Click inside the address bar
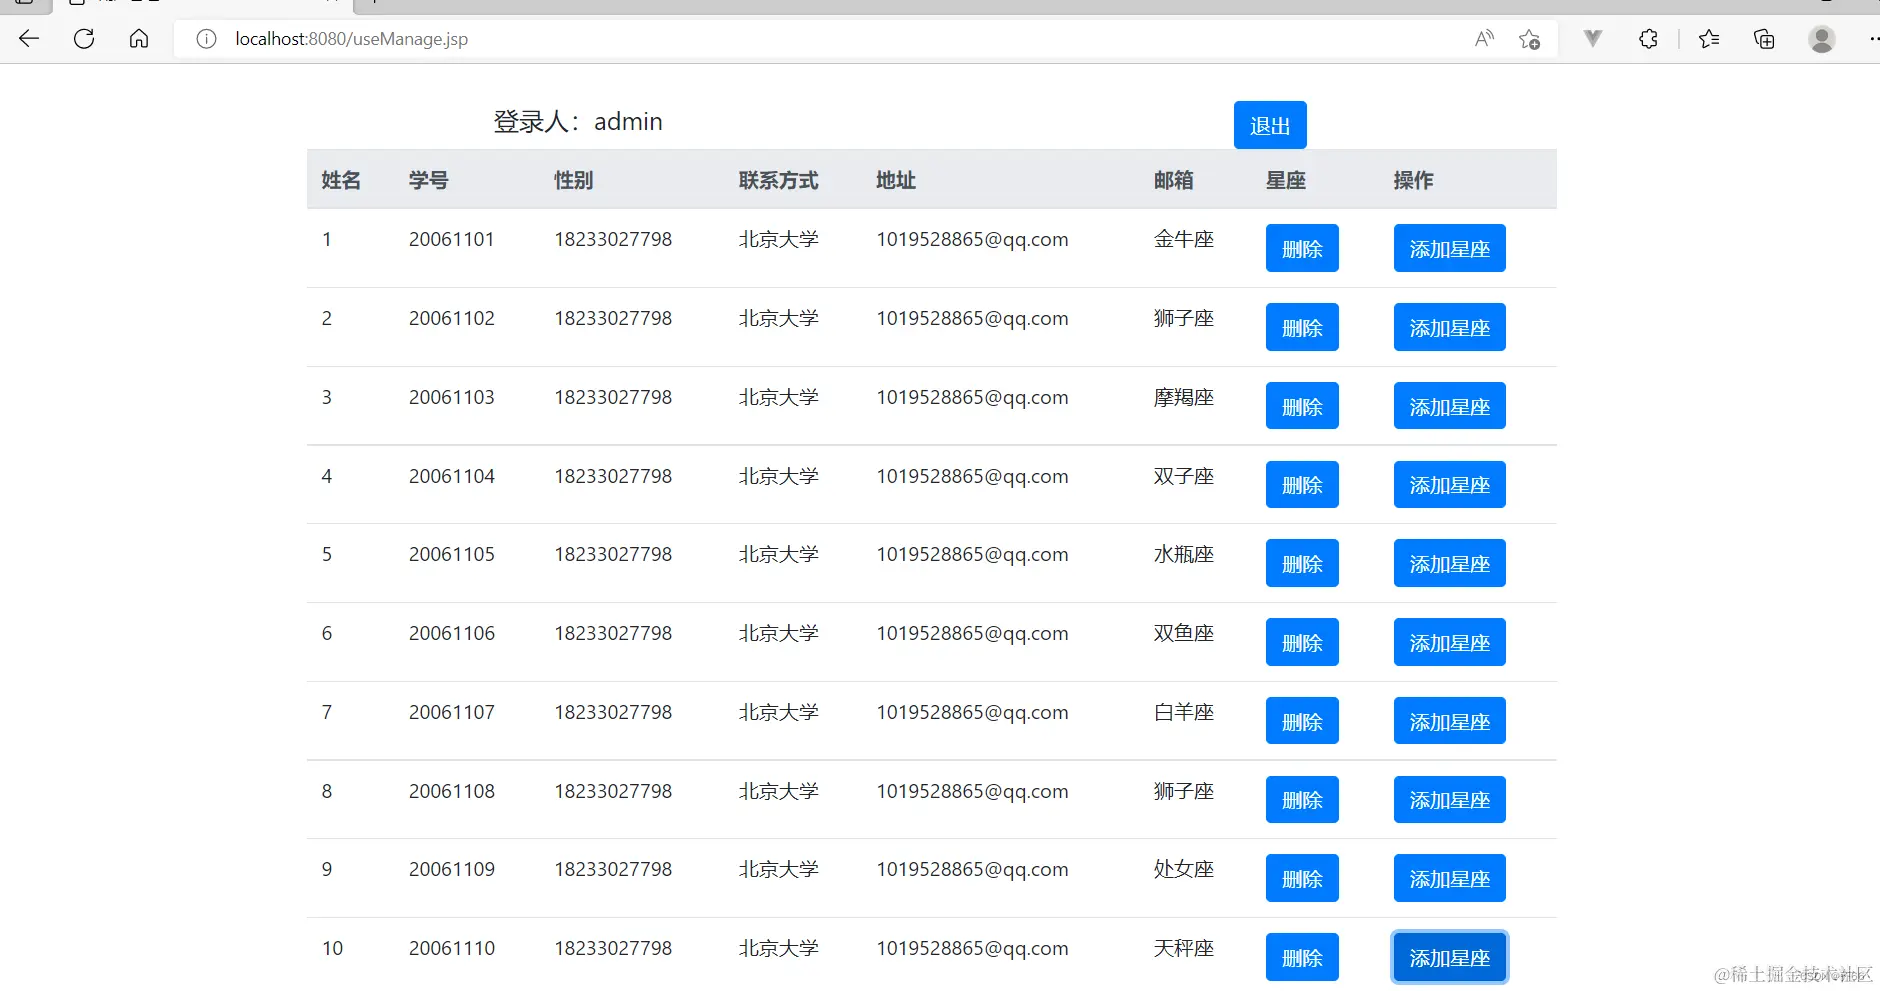The height and width of the screenshot is (991, 1880). 600,39
